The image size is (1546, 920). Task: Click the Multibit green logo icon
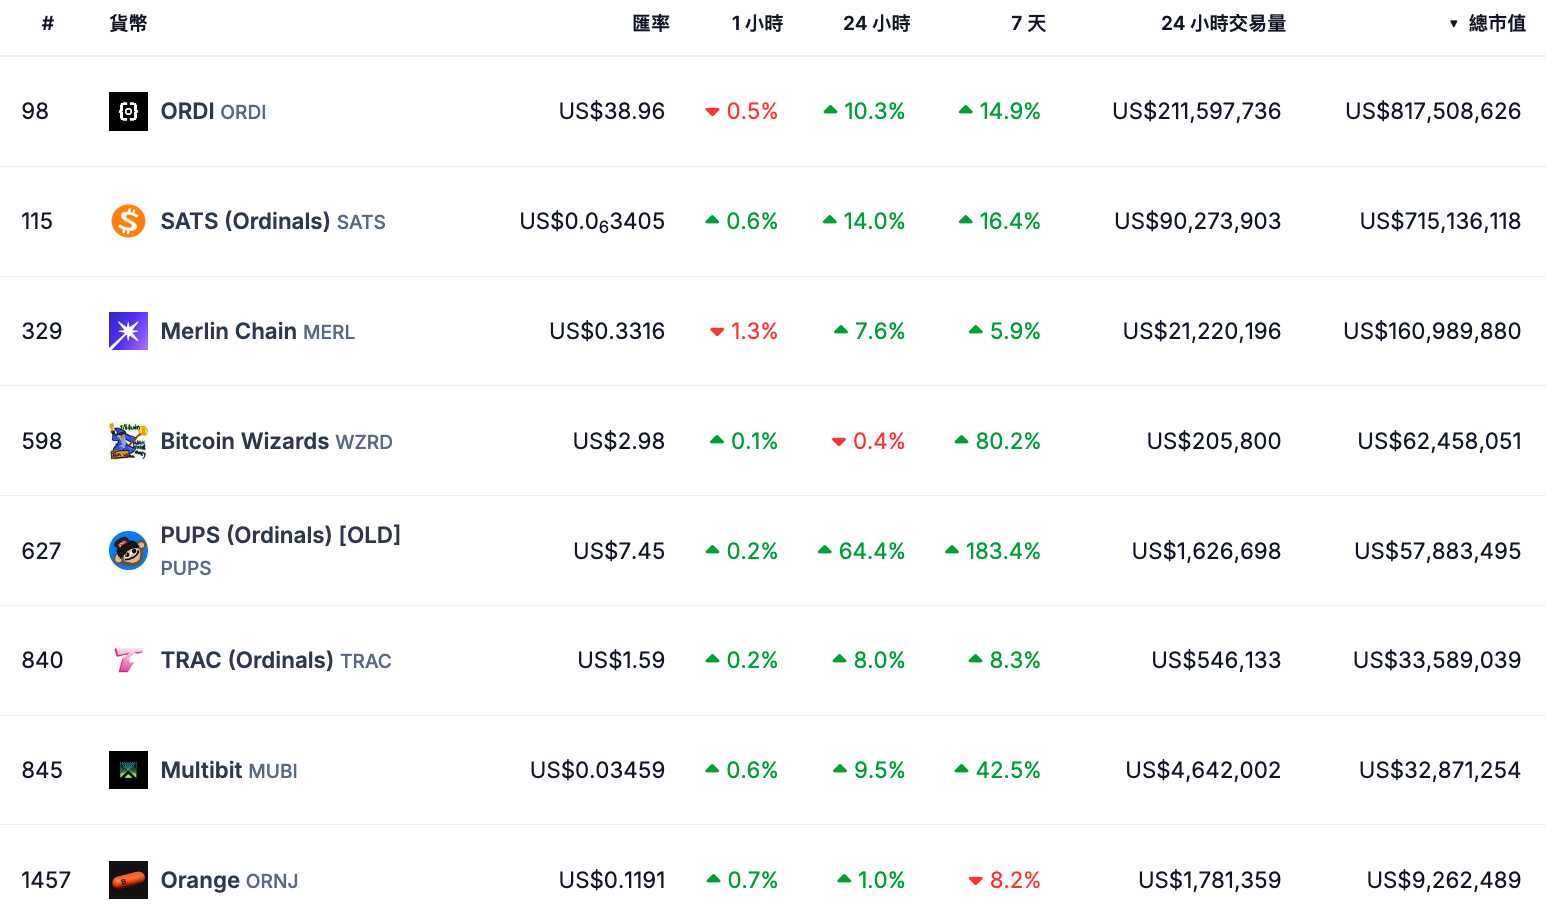click(128, 770)
